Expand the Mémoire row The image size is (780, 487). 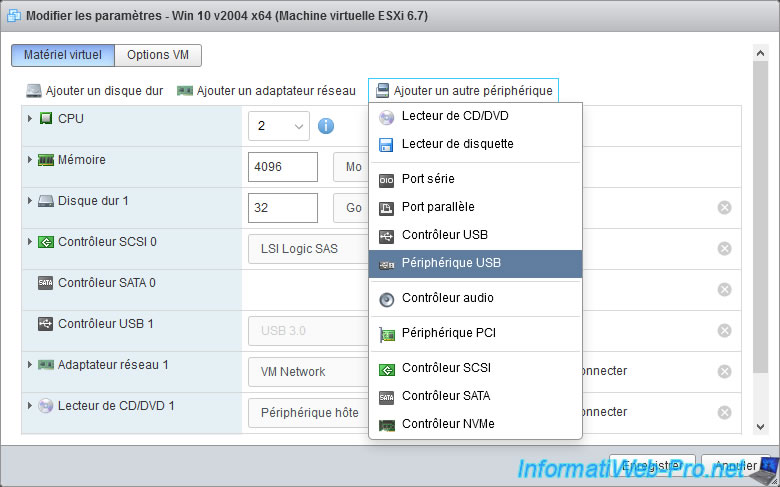pos(30,160)
